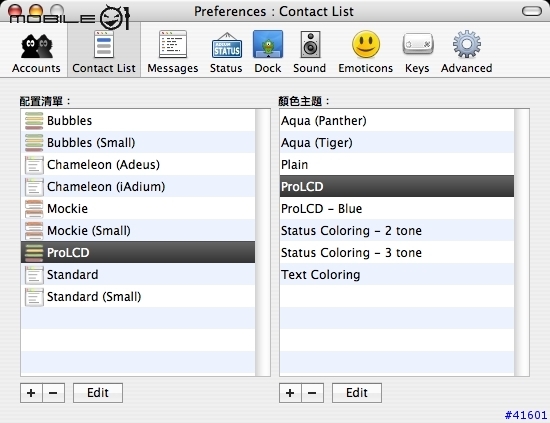Add a new color theme with plus
The image size is (550, 423).
290,393
